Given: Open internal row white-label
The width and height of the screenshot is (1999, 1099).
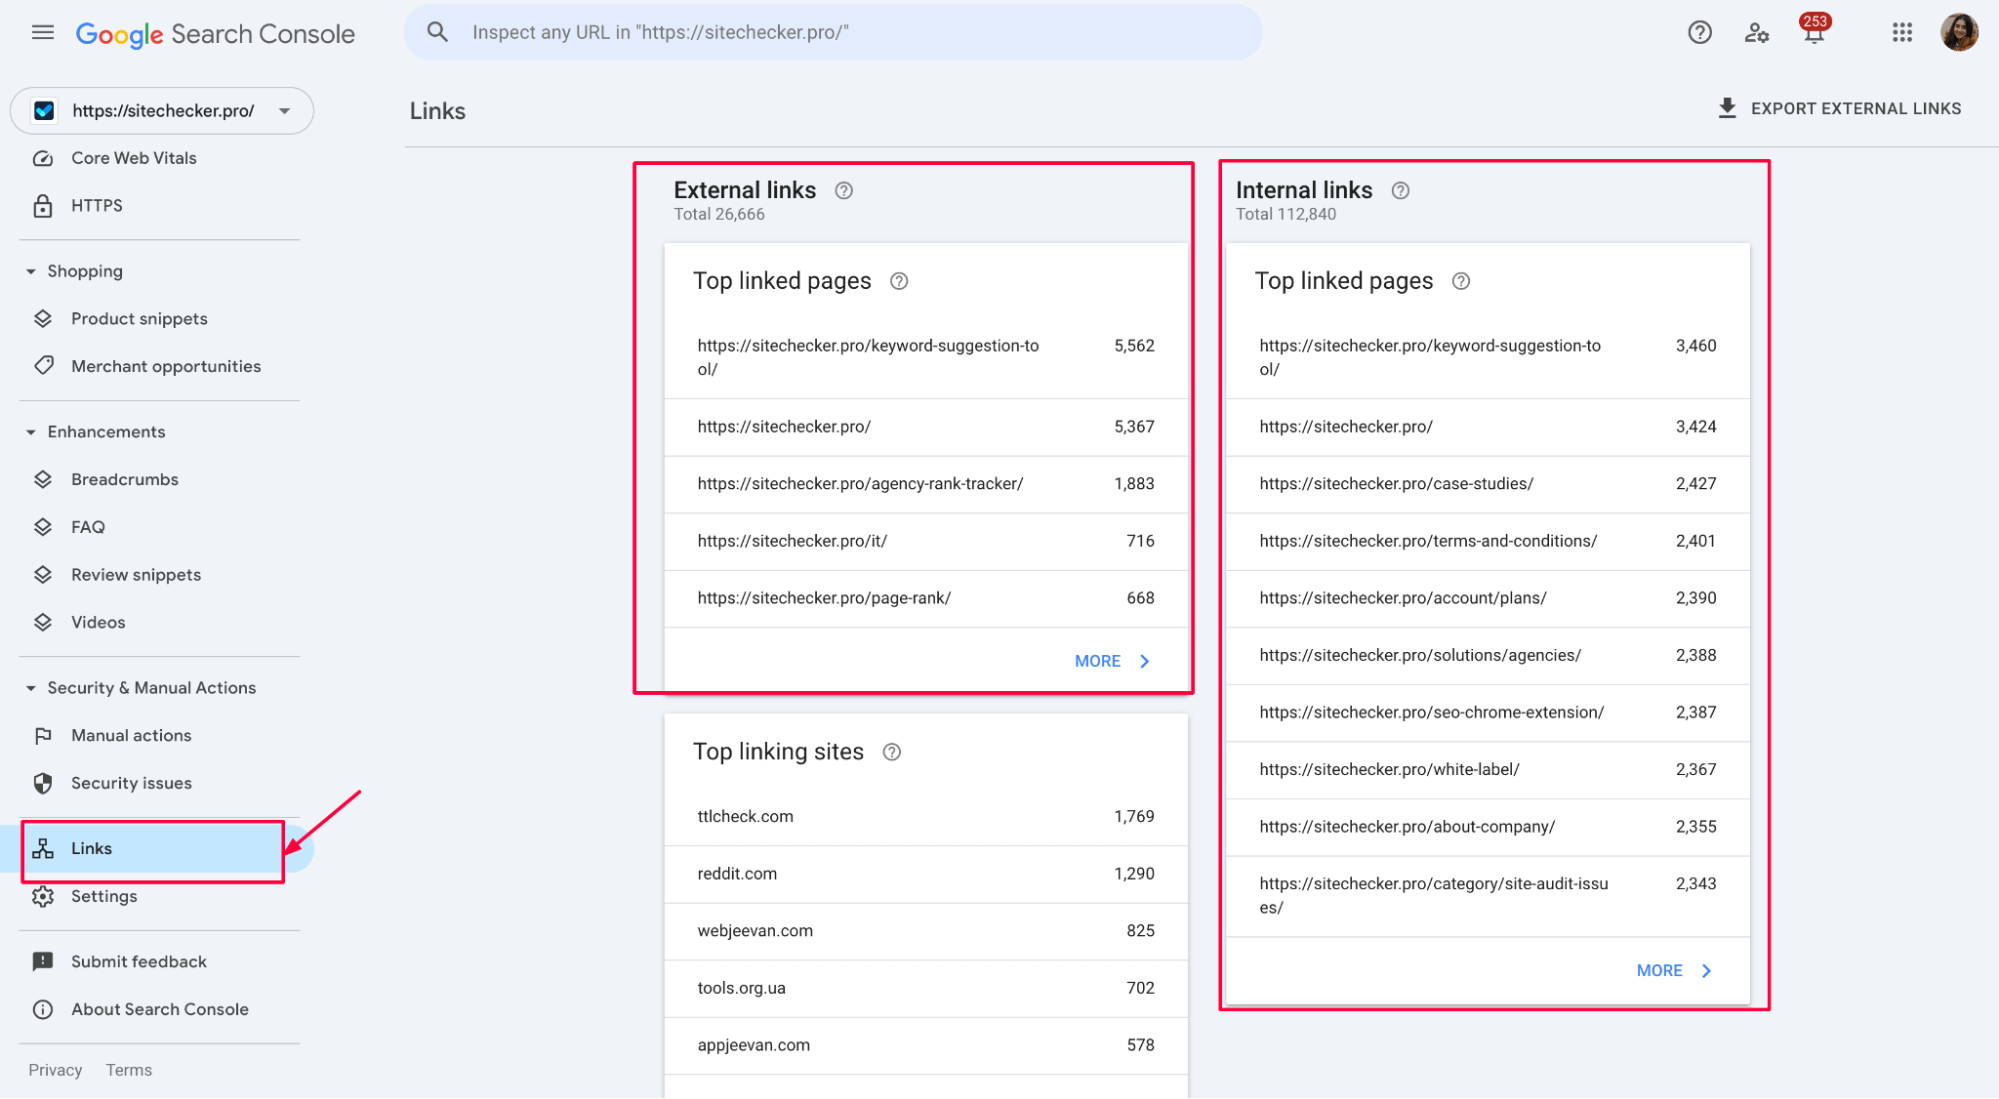Looking at the screenshot, I should [1488, 769].
